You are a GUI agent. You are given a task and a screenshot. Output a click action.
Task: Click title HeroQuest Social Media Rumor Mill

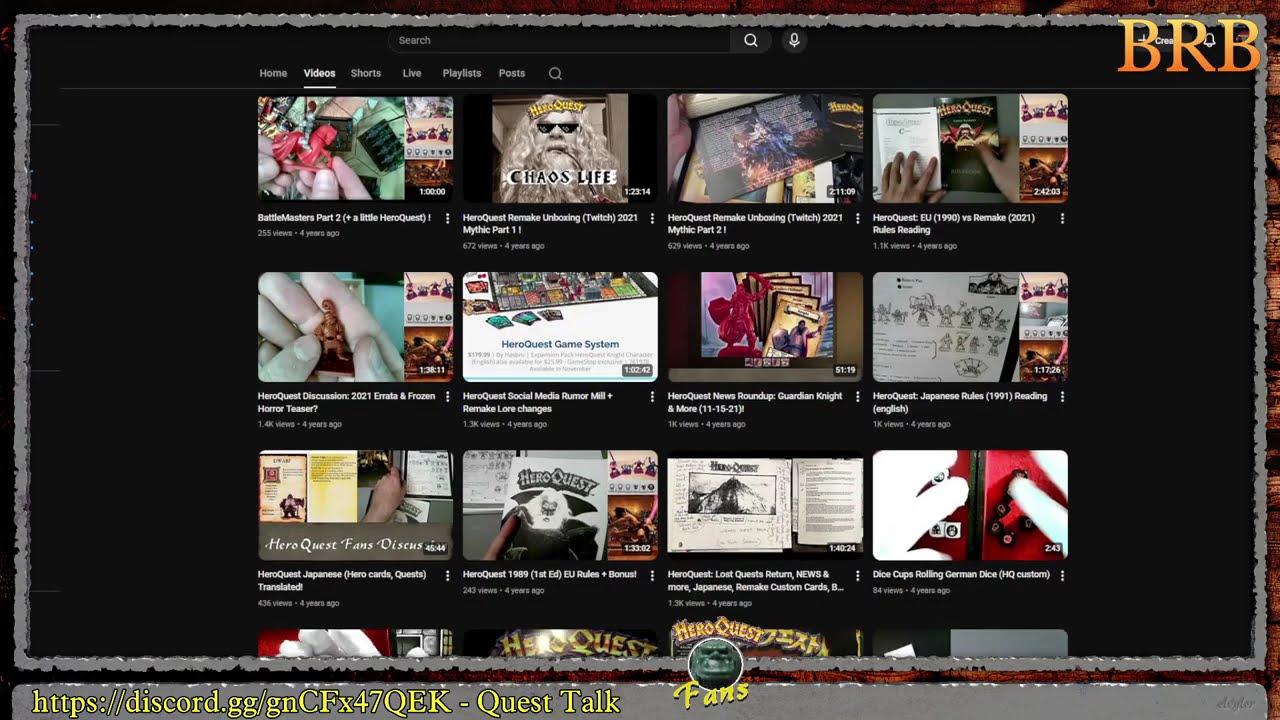[x=538, y=402]
